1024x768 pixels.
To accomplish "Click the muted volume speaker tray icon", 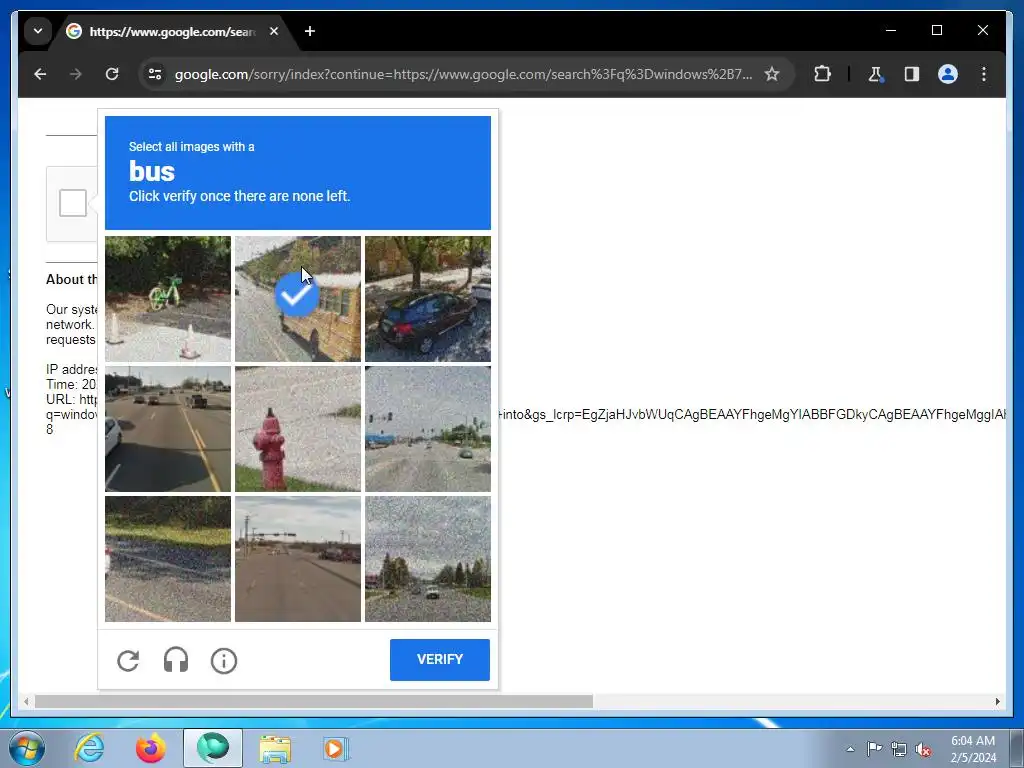I will click(x=923, y=749).
